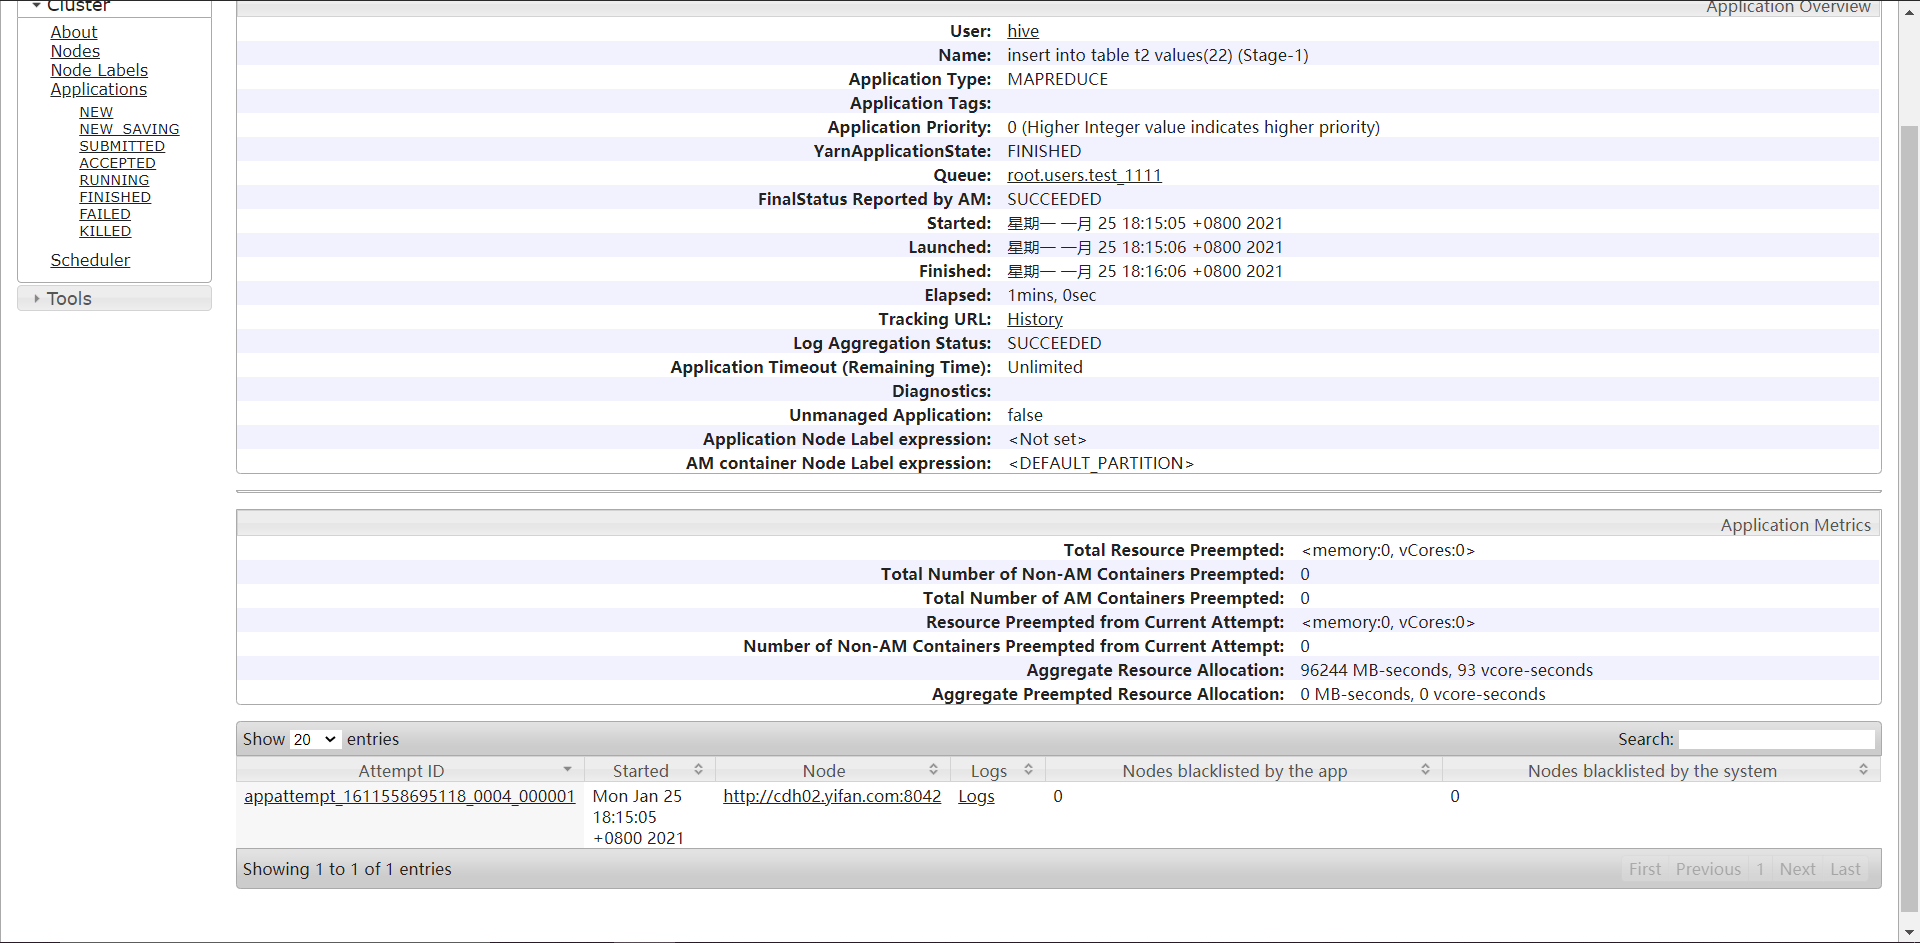Filter applications by NEW_SAVING state
1920x943 pixels.
click(129, 129)
